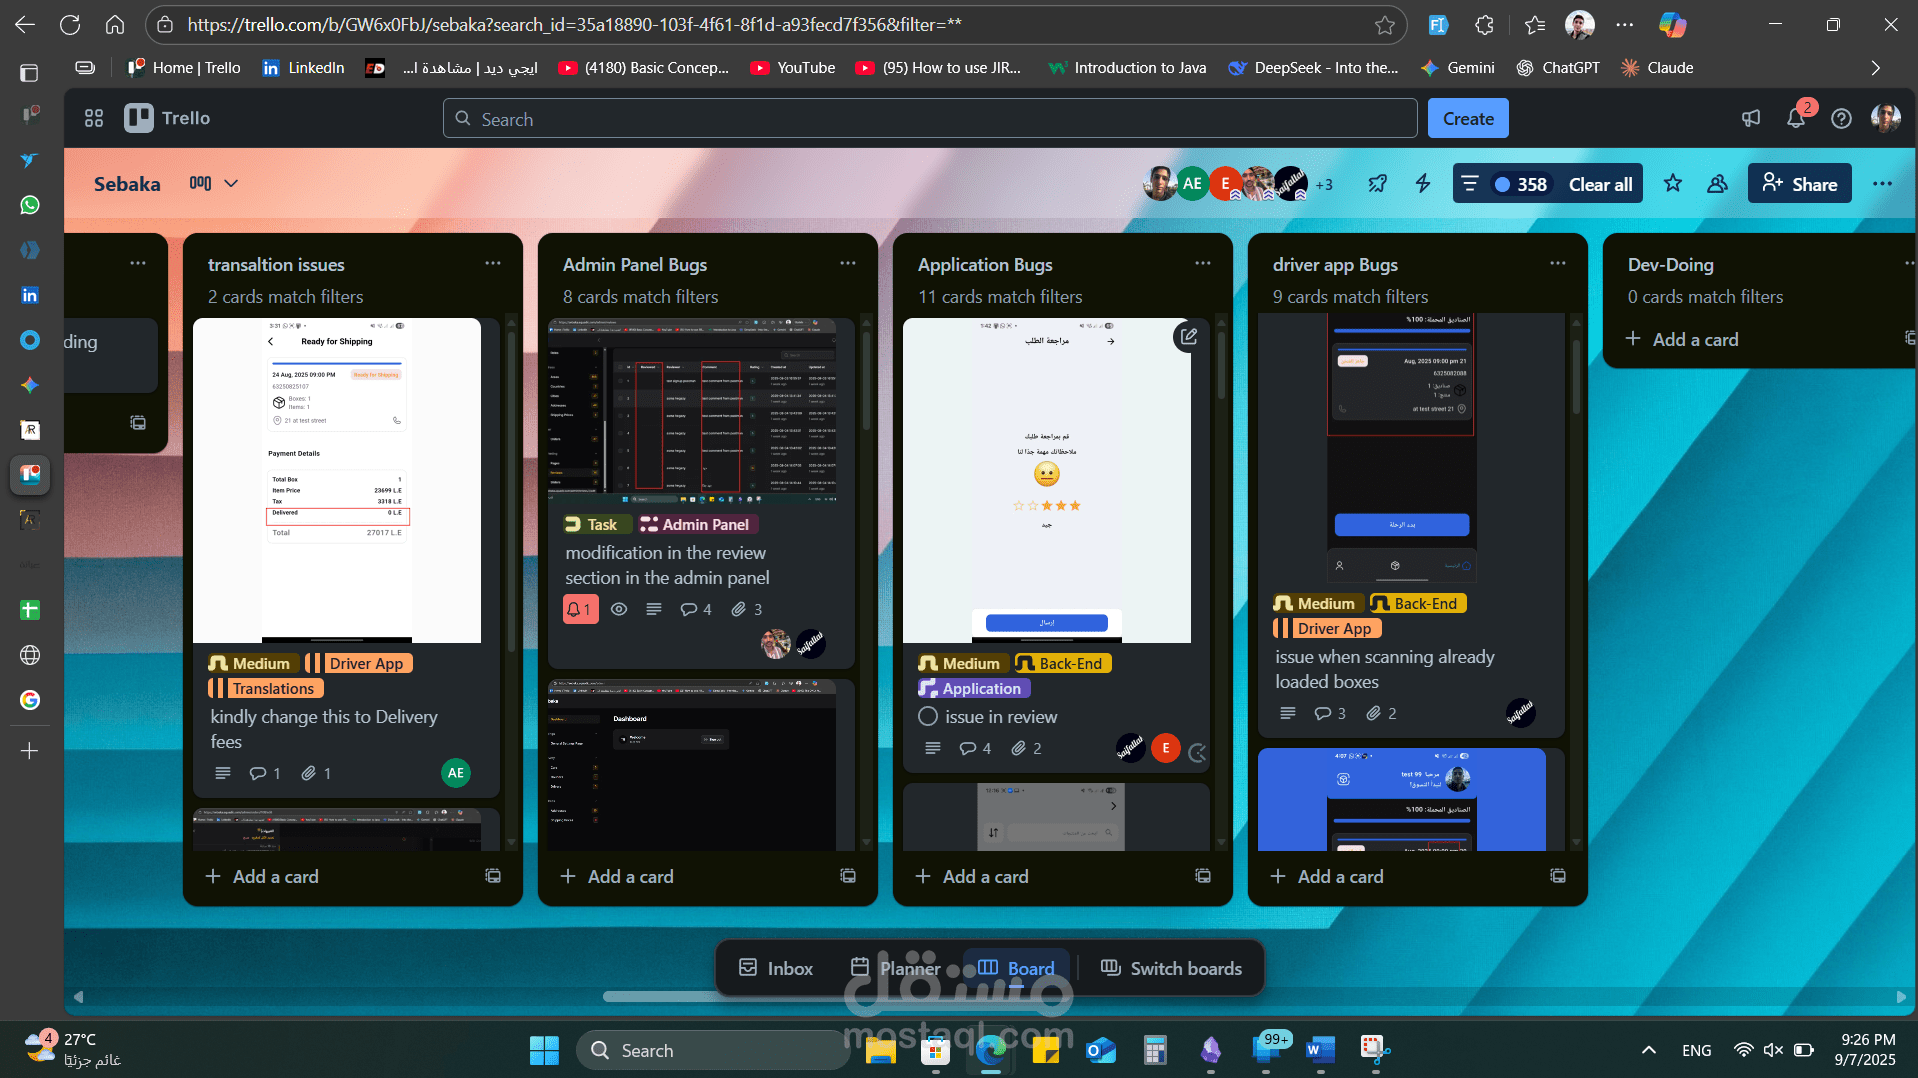Open Admin Panel Bugs list actions menu
The height and width of the screenshot is (1078, 1918).
click(x=848, y=263)
